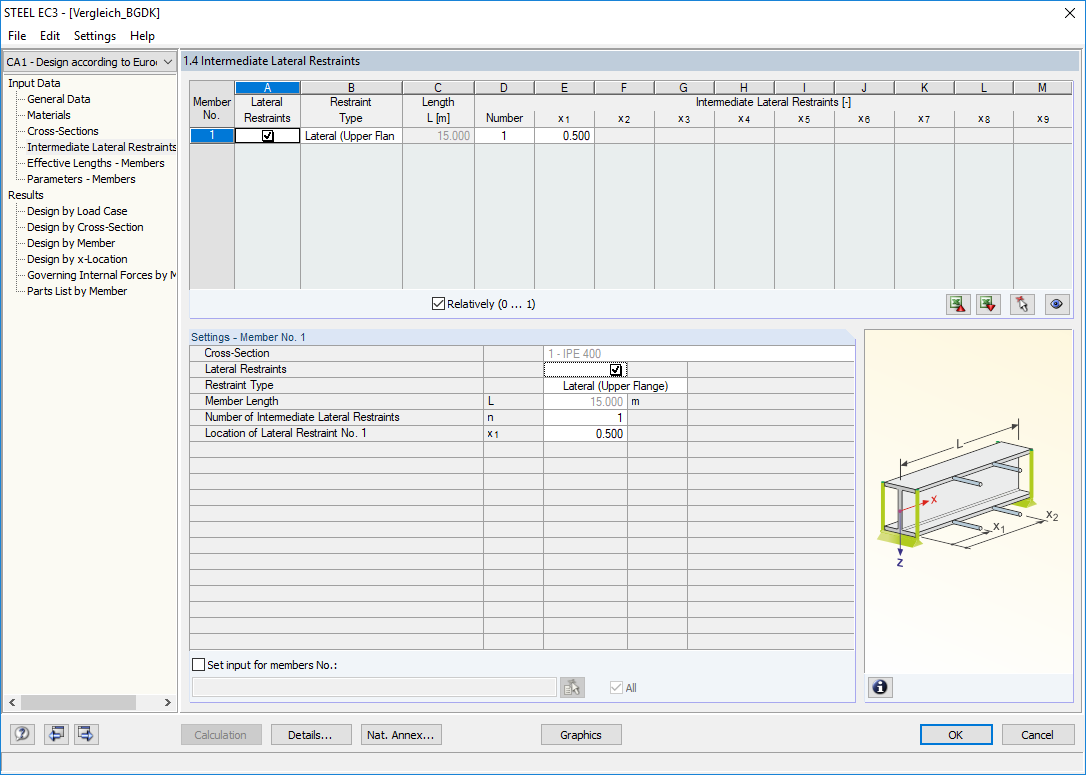Image resolution: width=1086 pixels, height=775 pixels.
Task: Close the STEEL EC3 window
Action: [x=1069, y=13]
